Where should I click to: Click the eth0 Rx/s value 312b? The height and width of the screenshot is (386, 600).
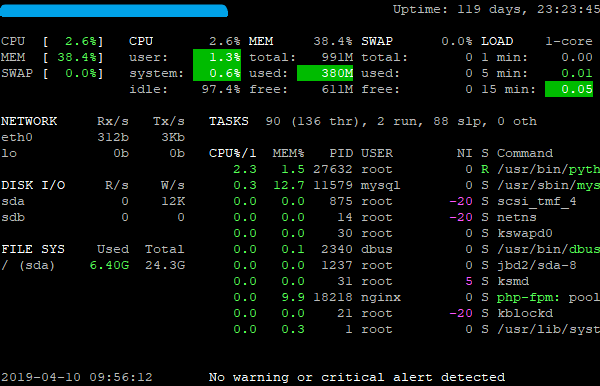113,137
